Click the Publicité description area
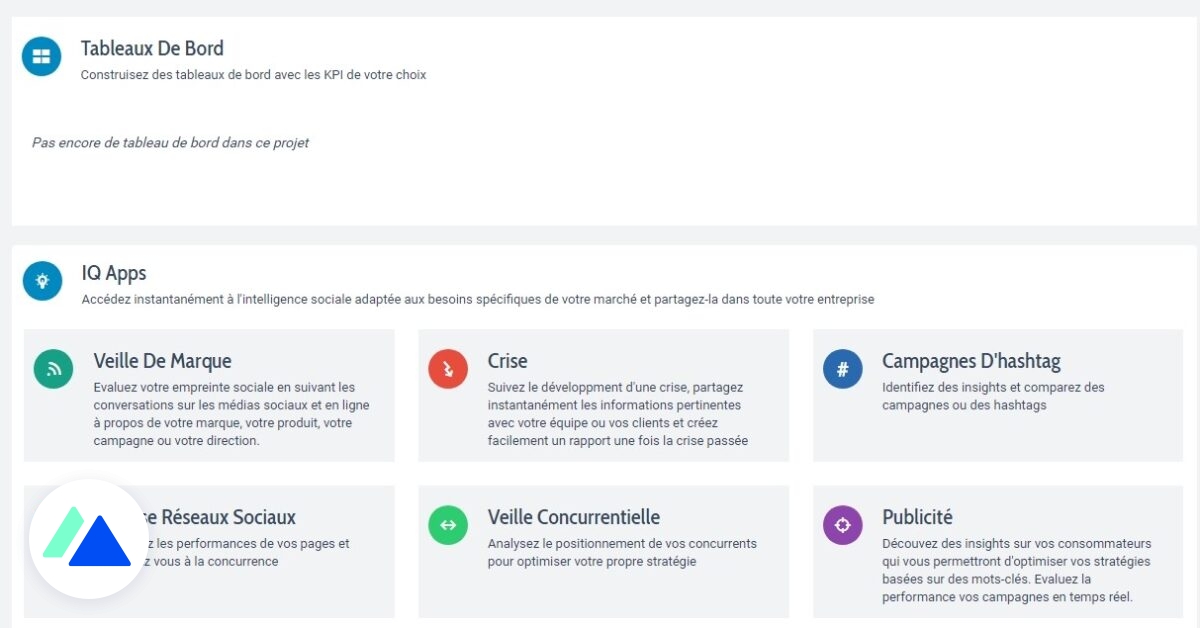This screenshot has width=1200, height=628. tap(1015, 573)
